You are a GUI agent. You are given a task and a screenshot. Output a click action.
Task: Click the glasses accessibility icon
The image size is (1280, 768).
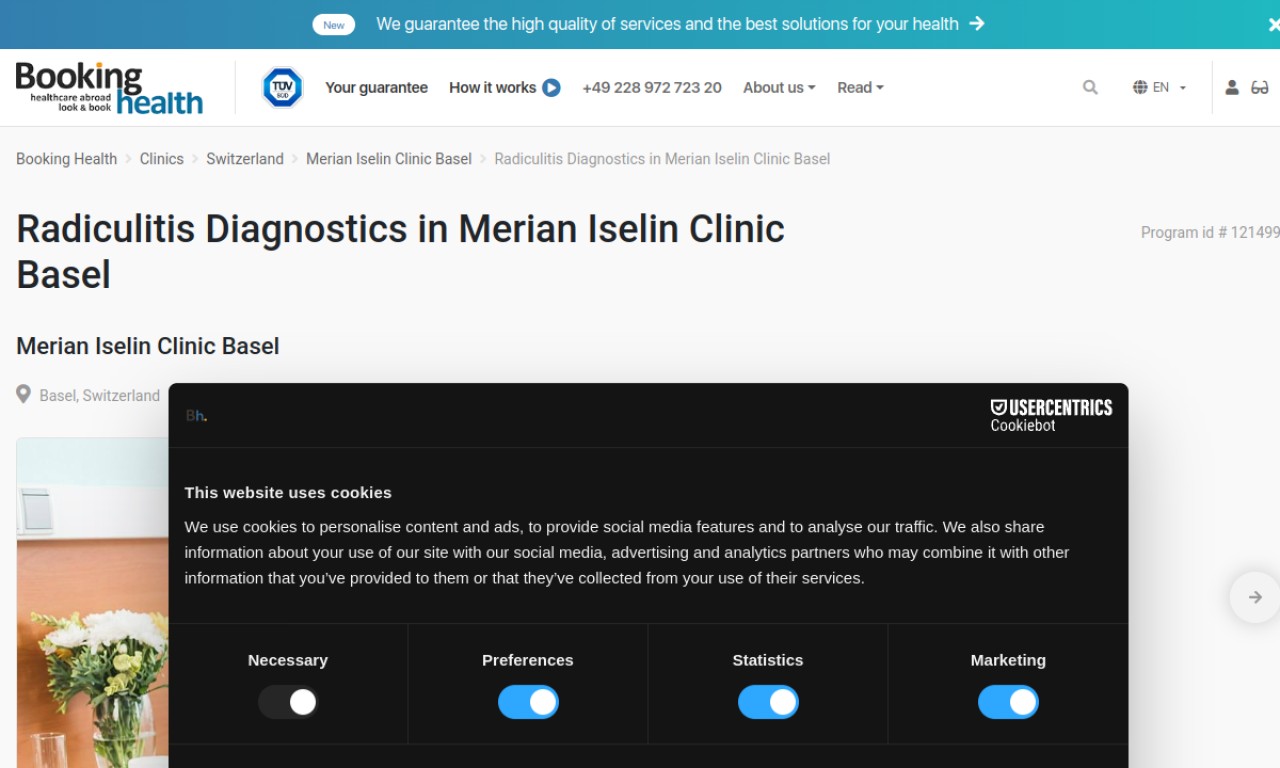(x=1260, y=88)
